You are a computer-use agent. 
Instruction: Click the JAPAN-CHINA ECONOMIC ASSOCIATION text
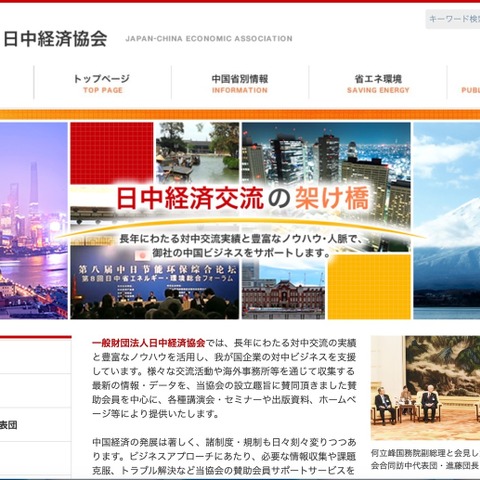[x=209, y=39]
